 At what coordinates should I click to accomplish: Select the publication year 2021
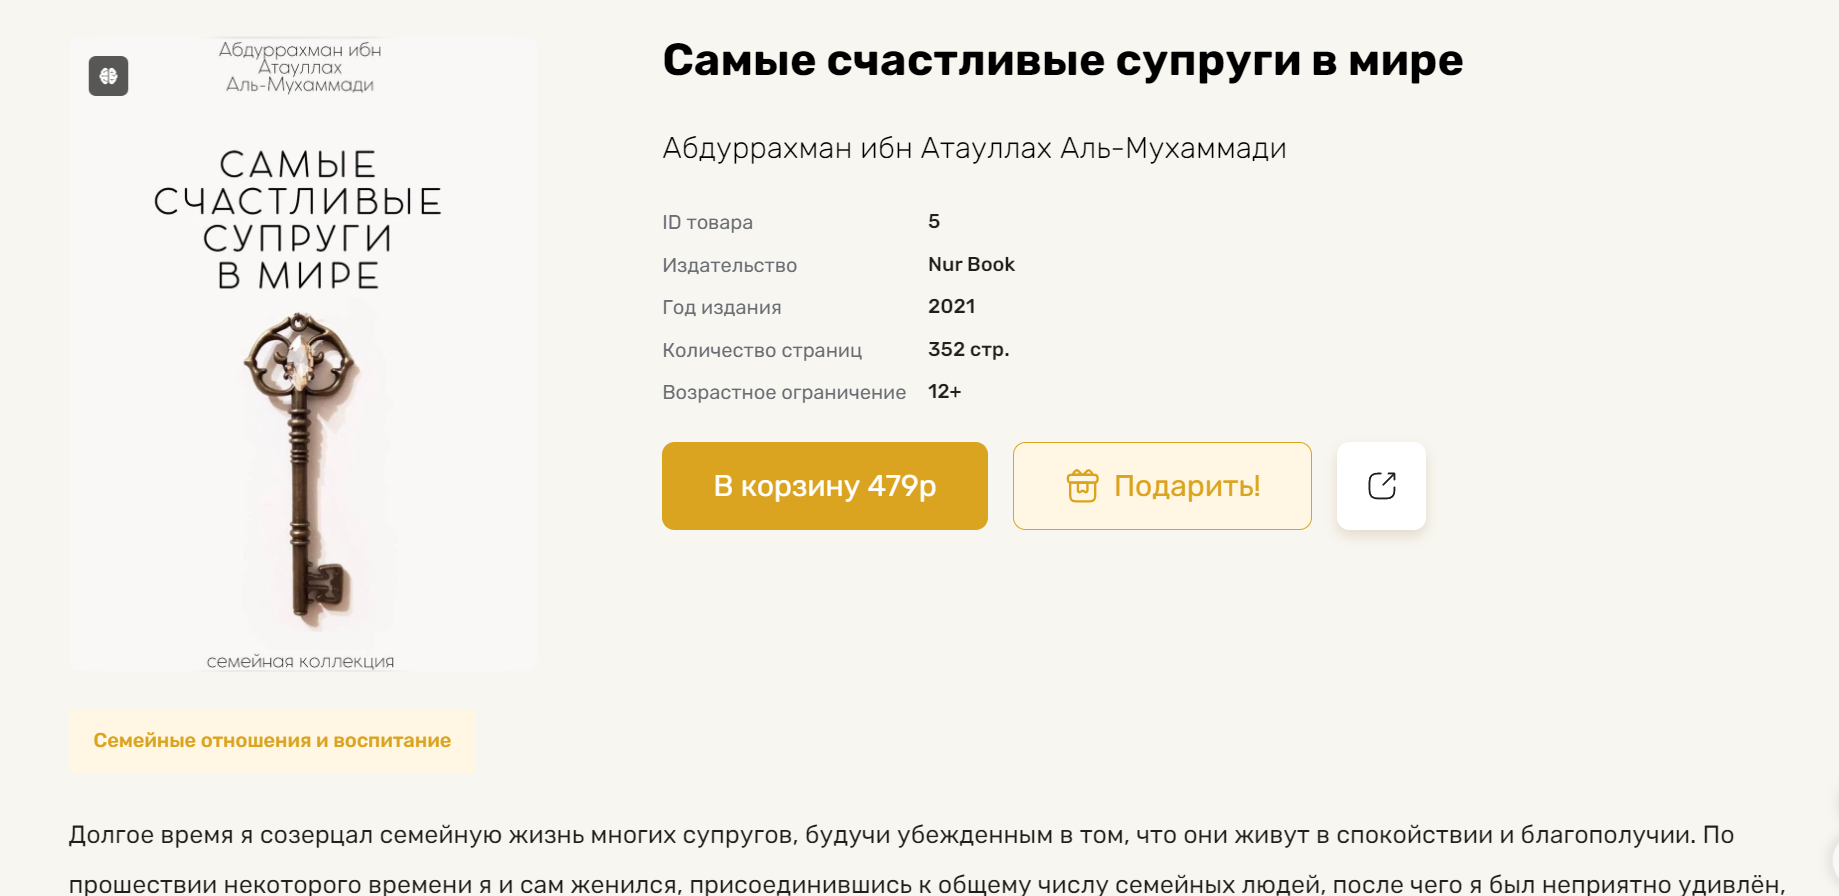tap(951, 306)
